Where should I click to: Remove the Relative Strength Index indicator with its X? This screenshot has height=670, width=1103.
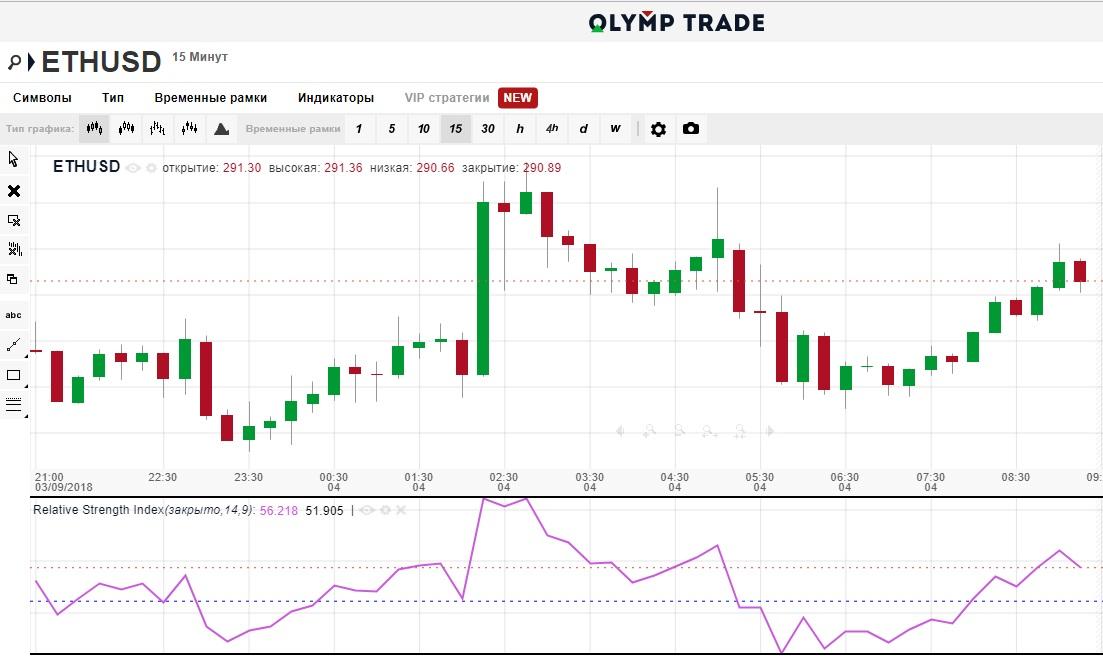(401, 510)
